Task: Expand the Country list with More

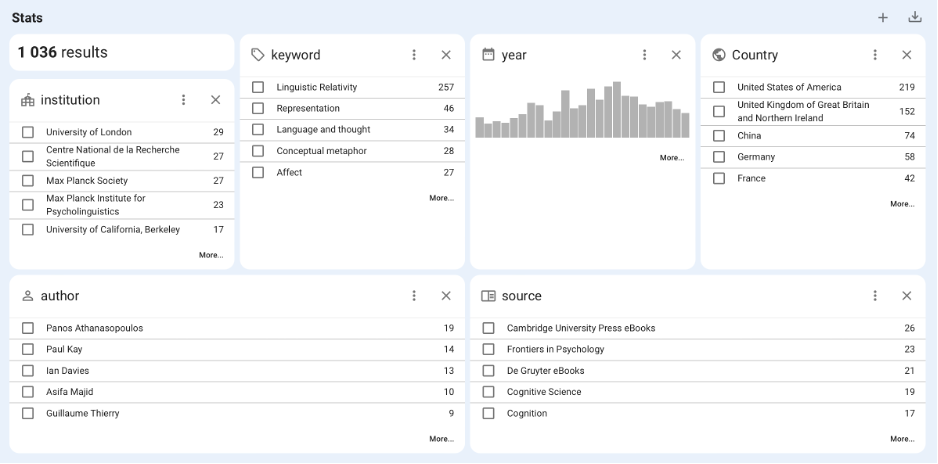Action: [901, 204]
